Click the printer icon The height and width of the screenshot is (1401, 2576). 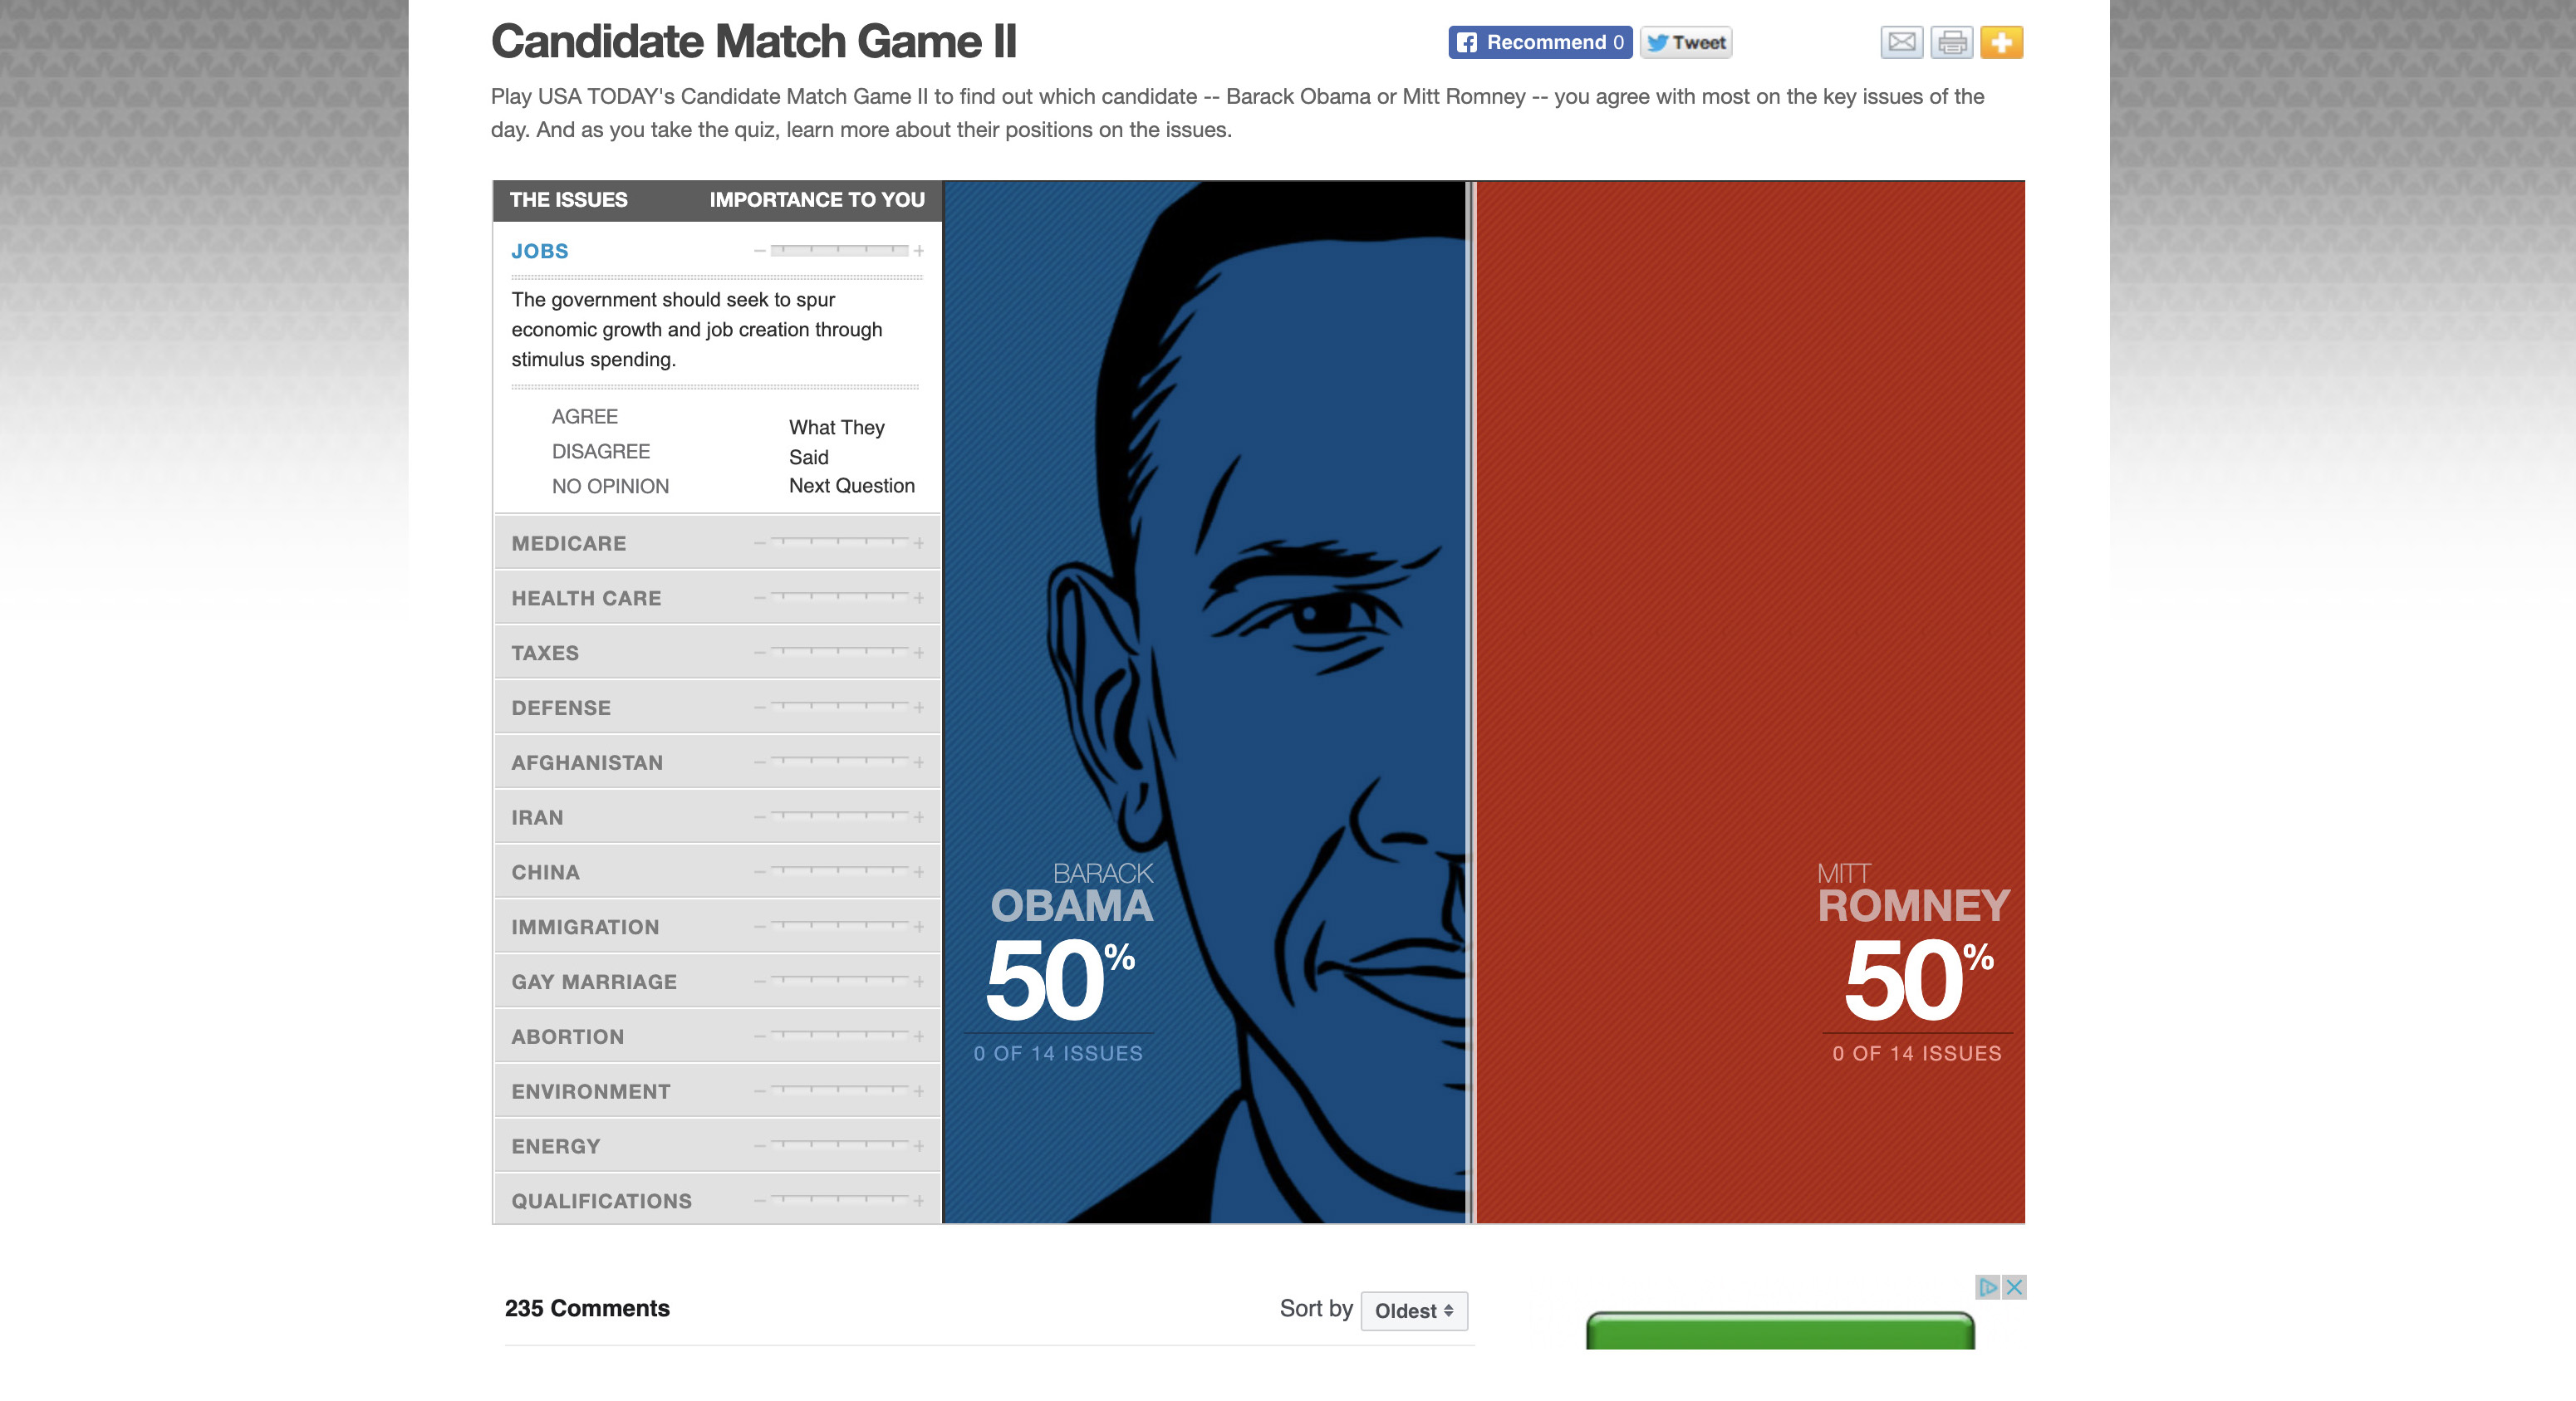point(1951,43)
